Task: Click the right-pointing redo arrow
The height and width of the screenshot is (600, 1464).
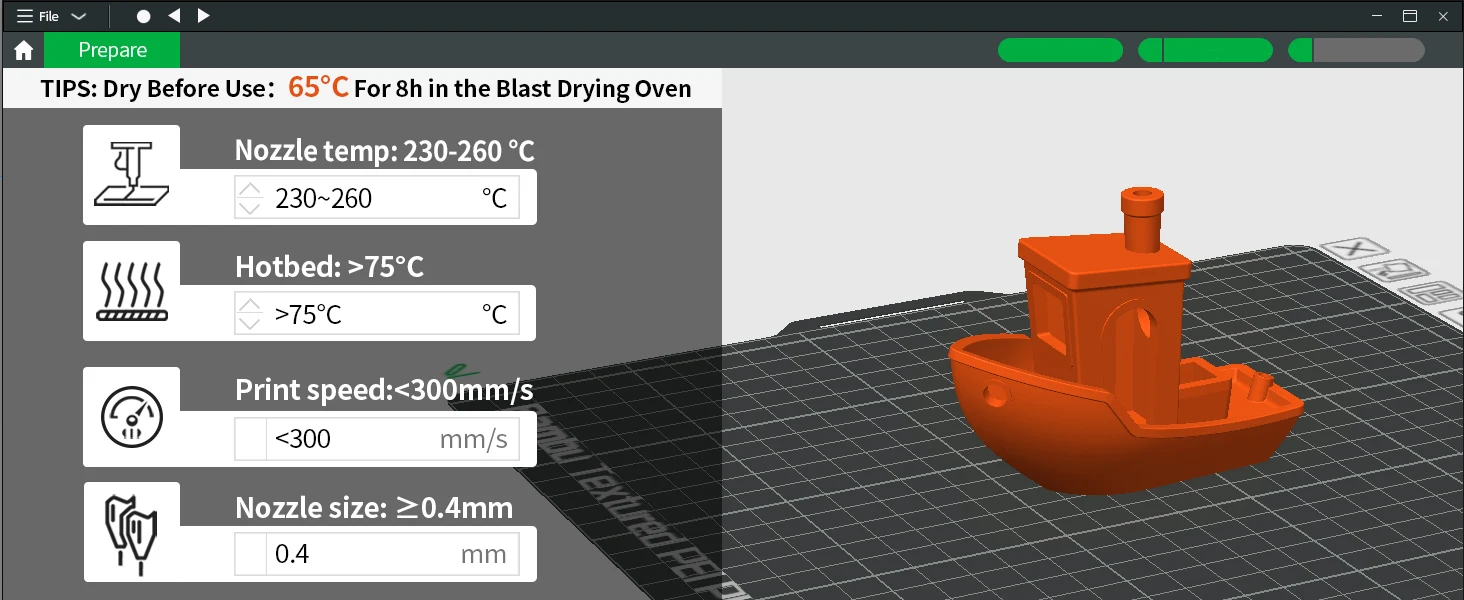Action: [204, 16]
